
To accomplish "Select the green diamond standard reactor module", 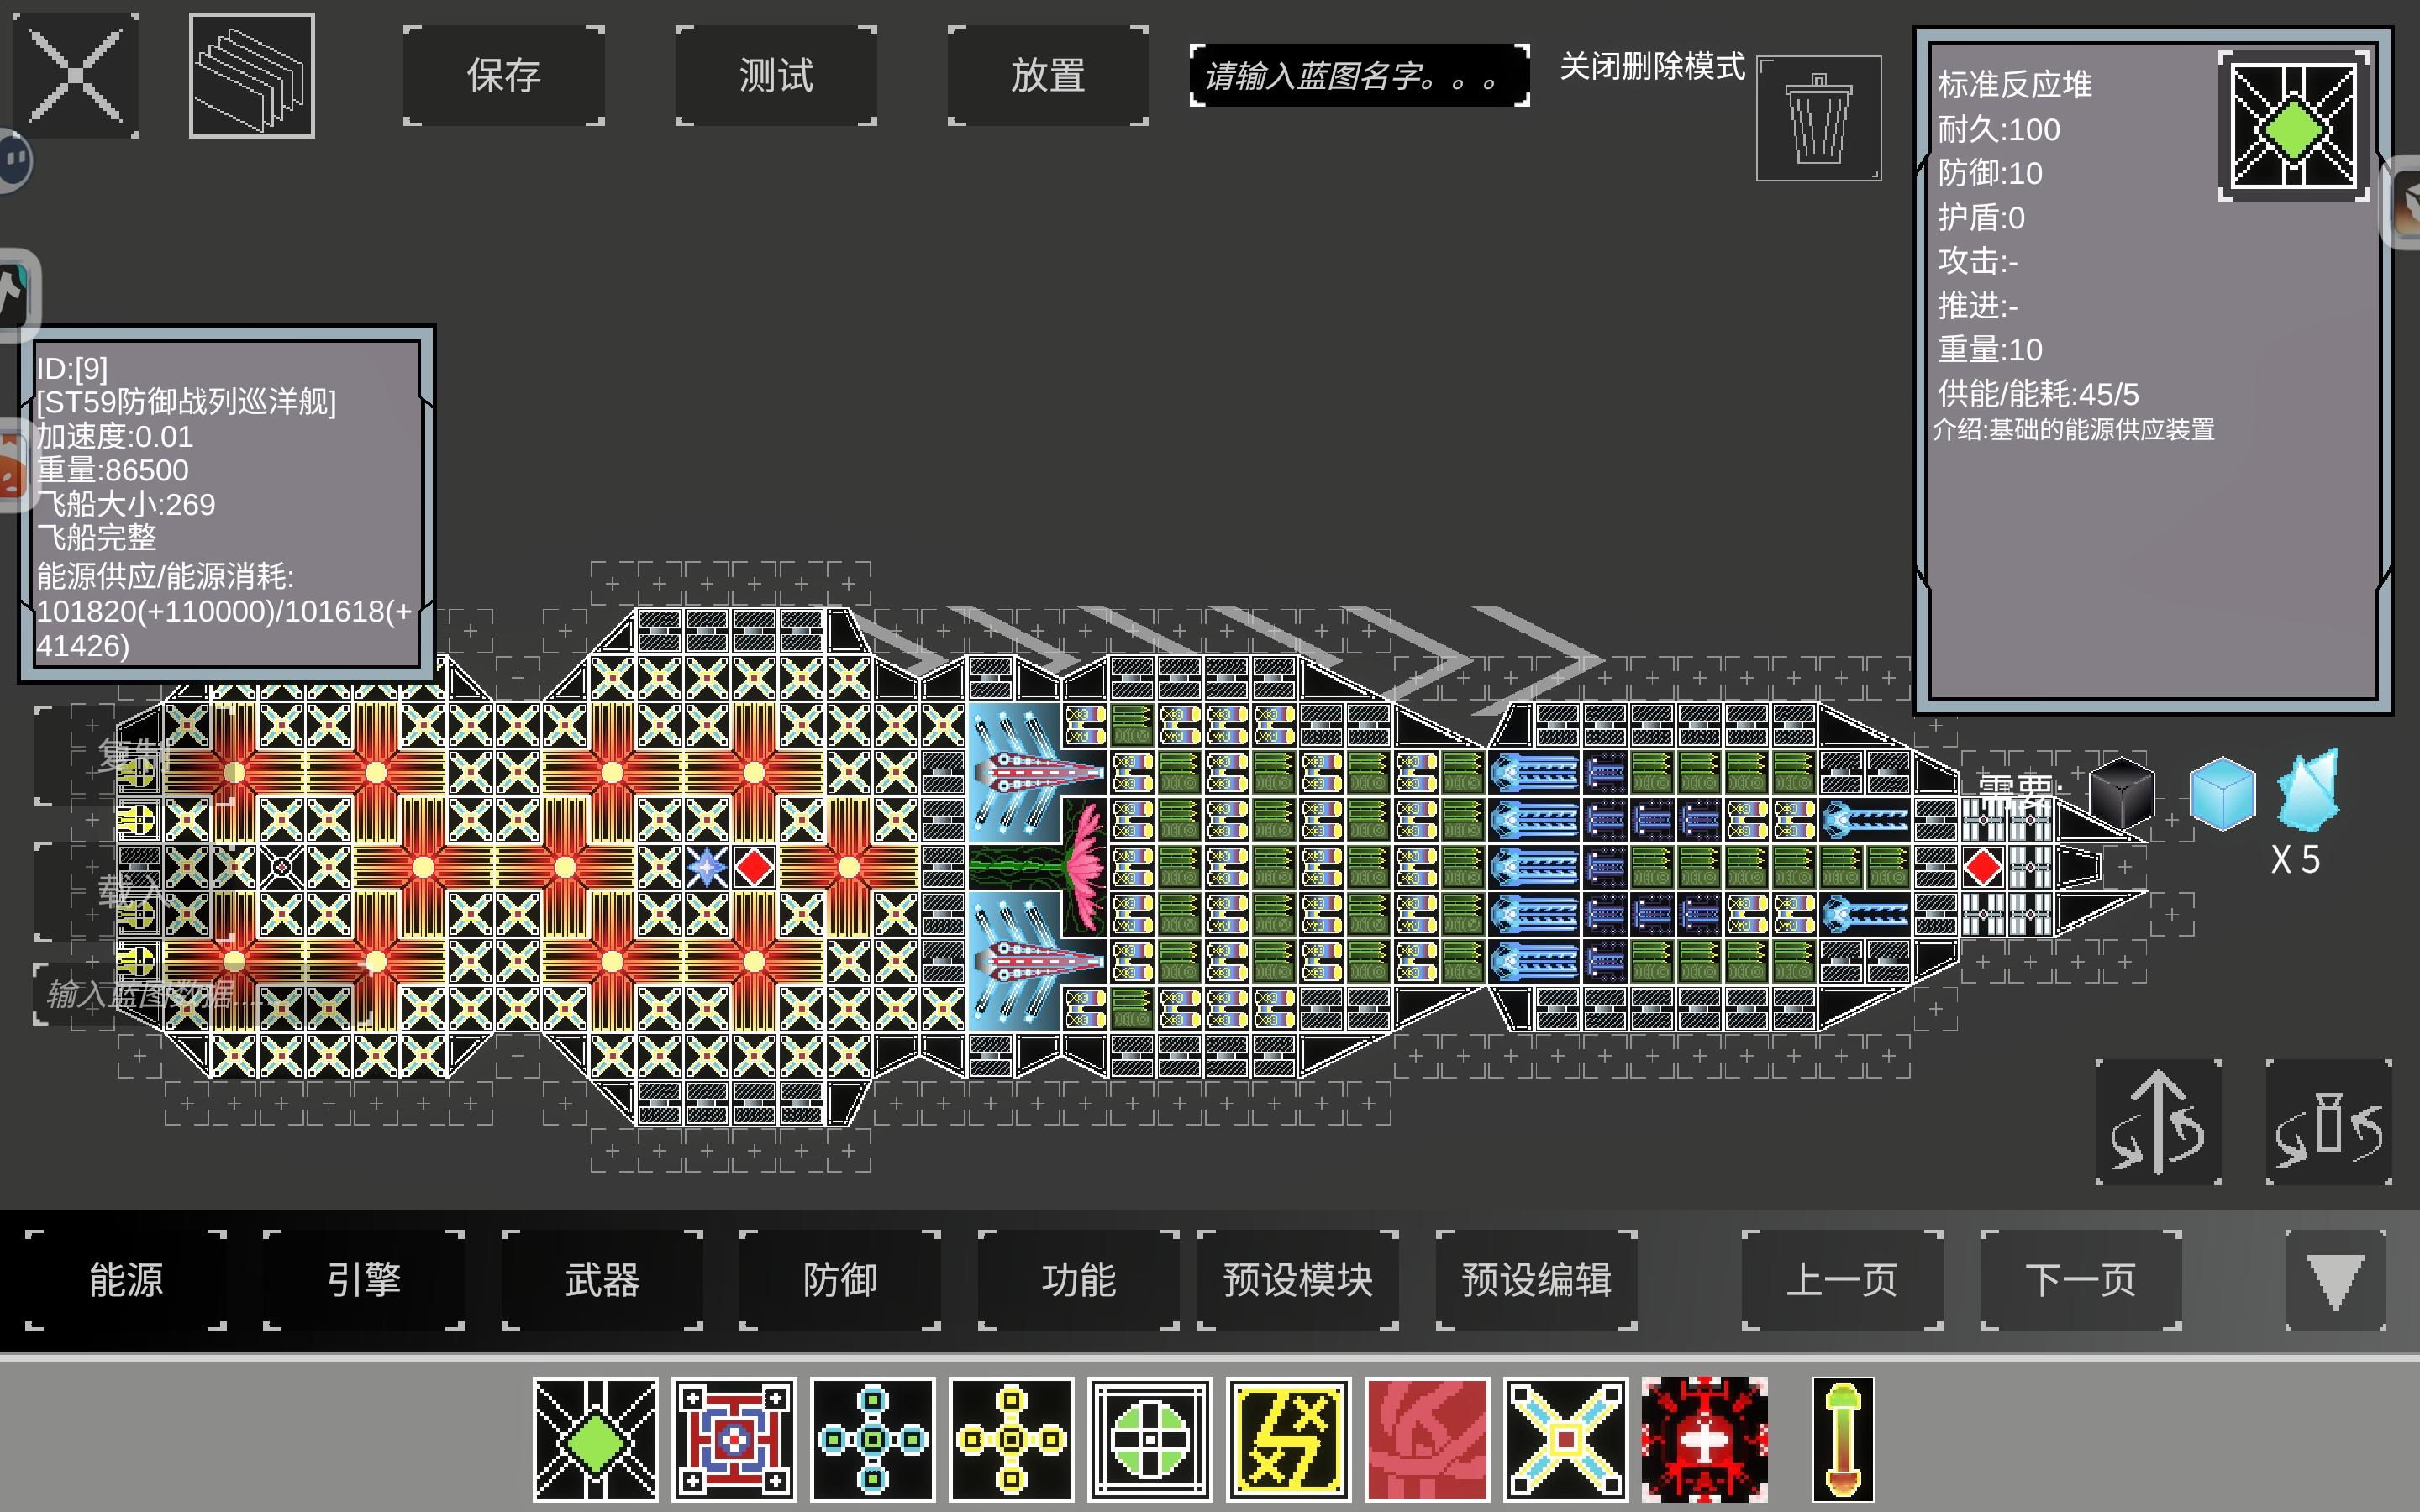I will [x=595, y=1439].
